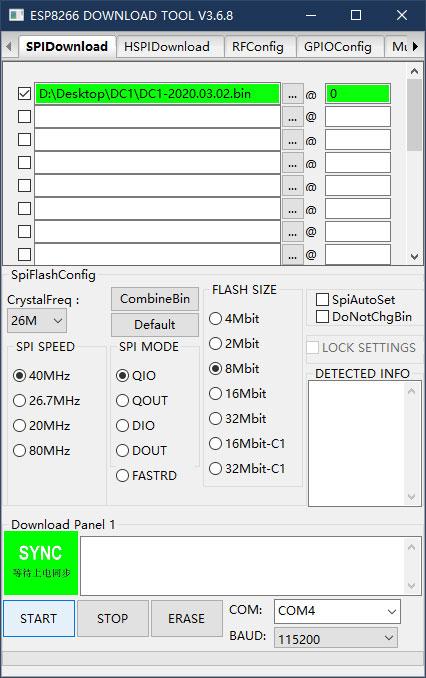
Task: Enable the SpiAutoSet checkbox
Action: [322, 299]
